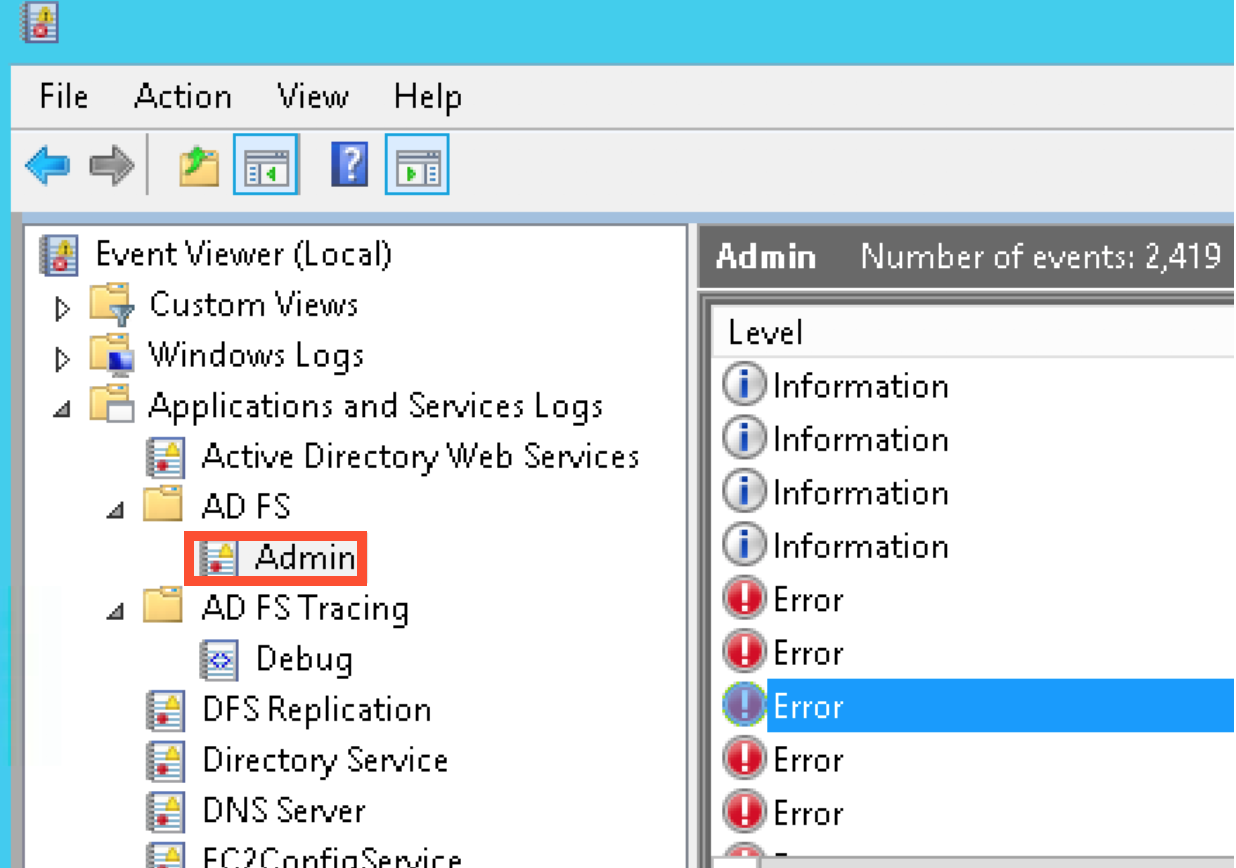Select the Custom Views folder icon

(111, 305)
